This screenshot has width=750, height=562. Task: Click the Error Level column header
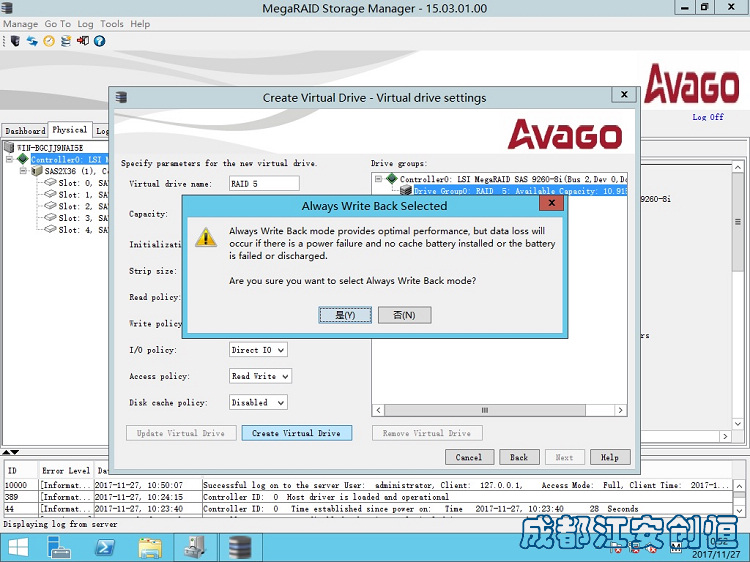click(66, 470)
